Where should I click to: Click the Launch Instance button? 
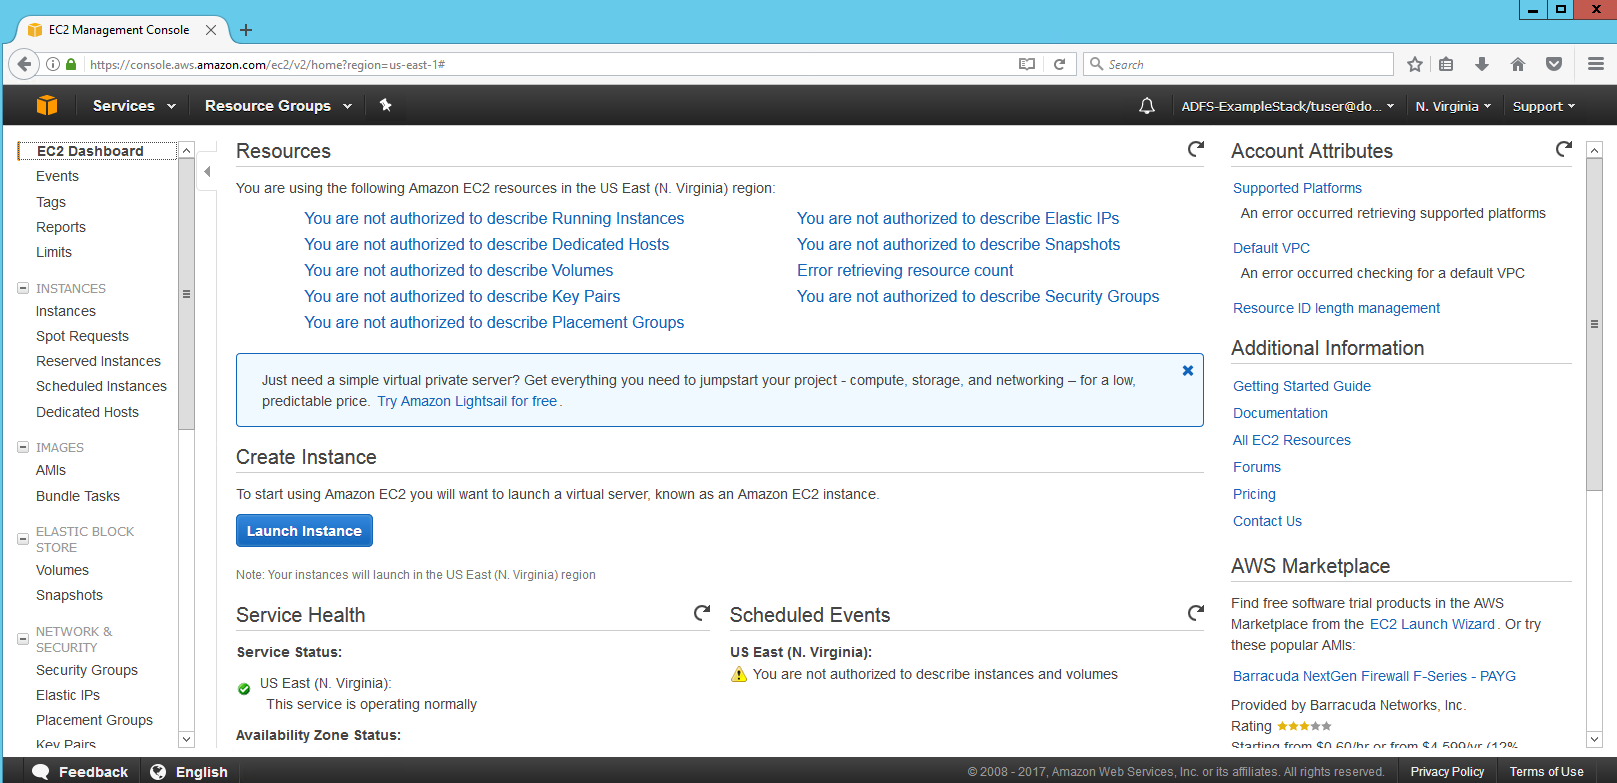click(x=304, y=531)
